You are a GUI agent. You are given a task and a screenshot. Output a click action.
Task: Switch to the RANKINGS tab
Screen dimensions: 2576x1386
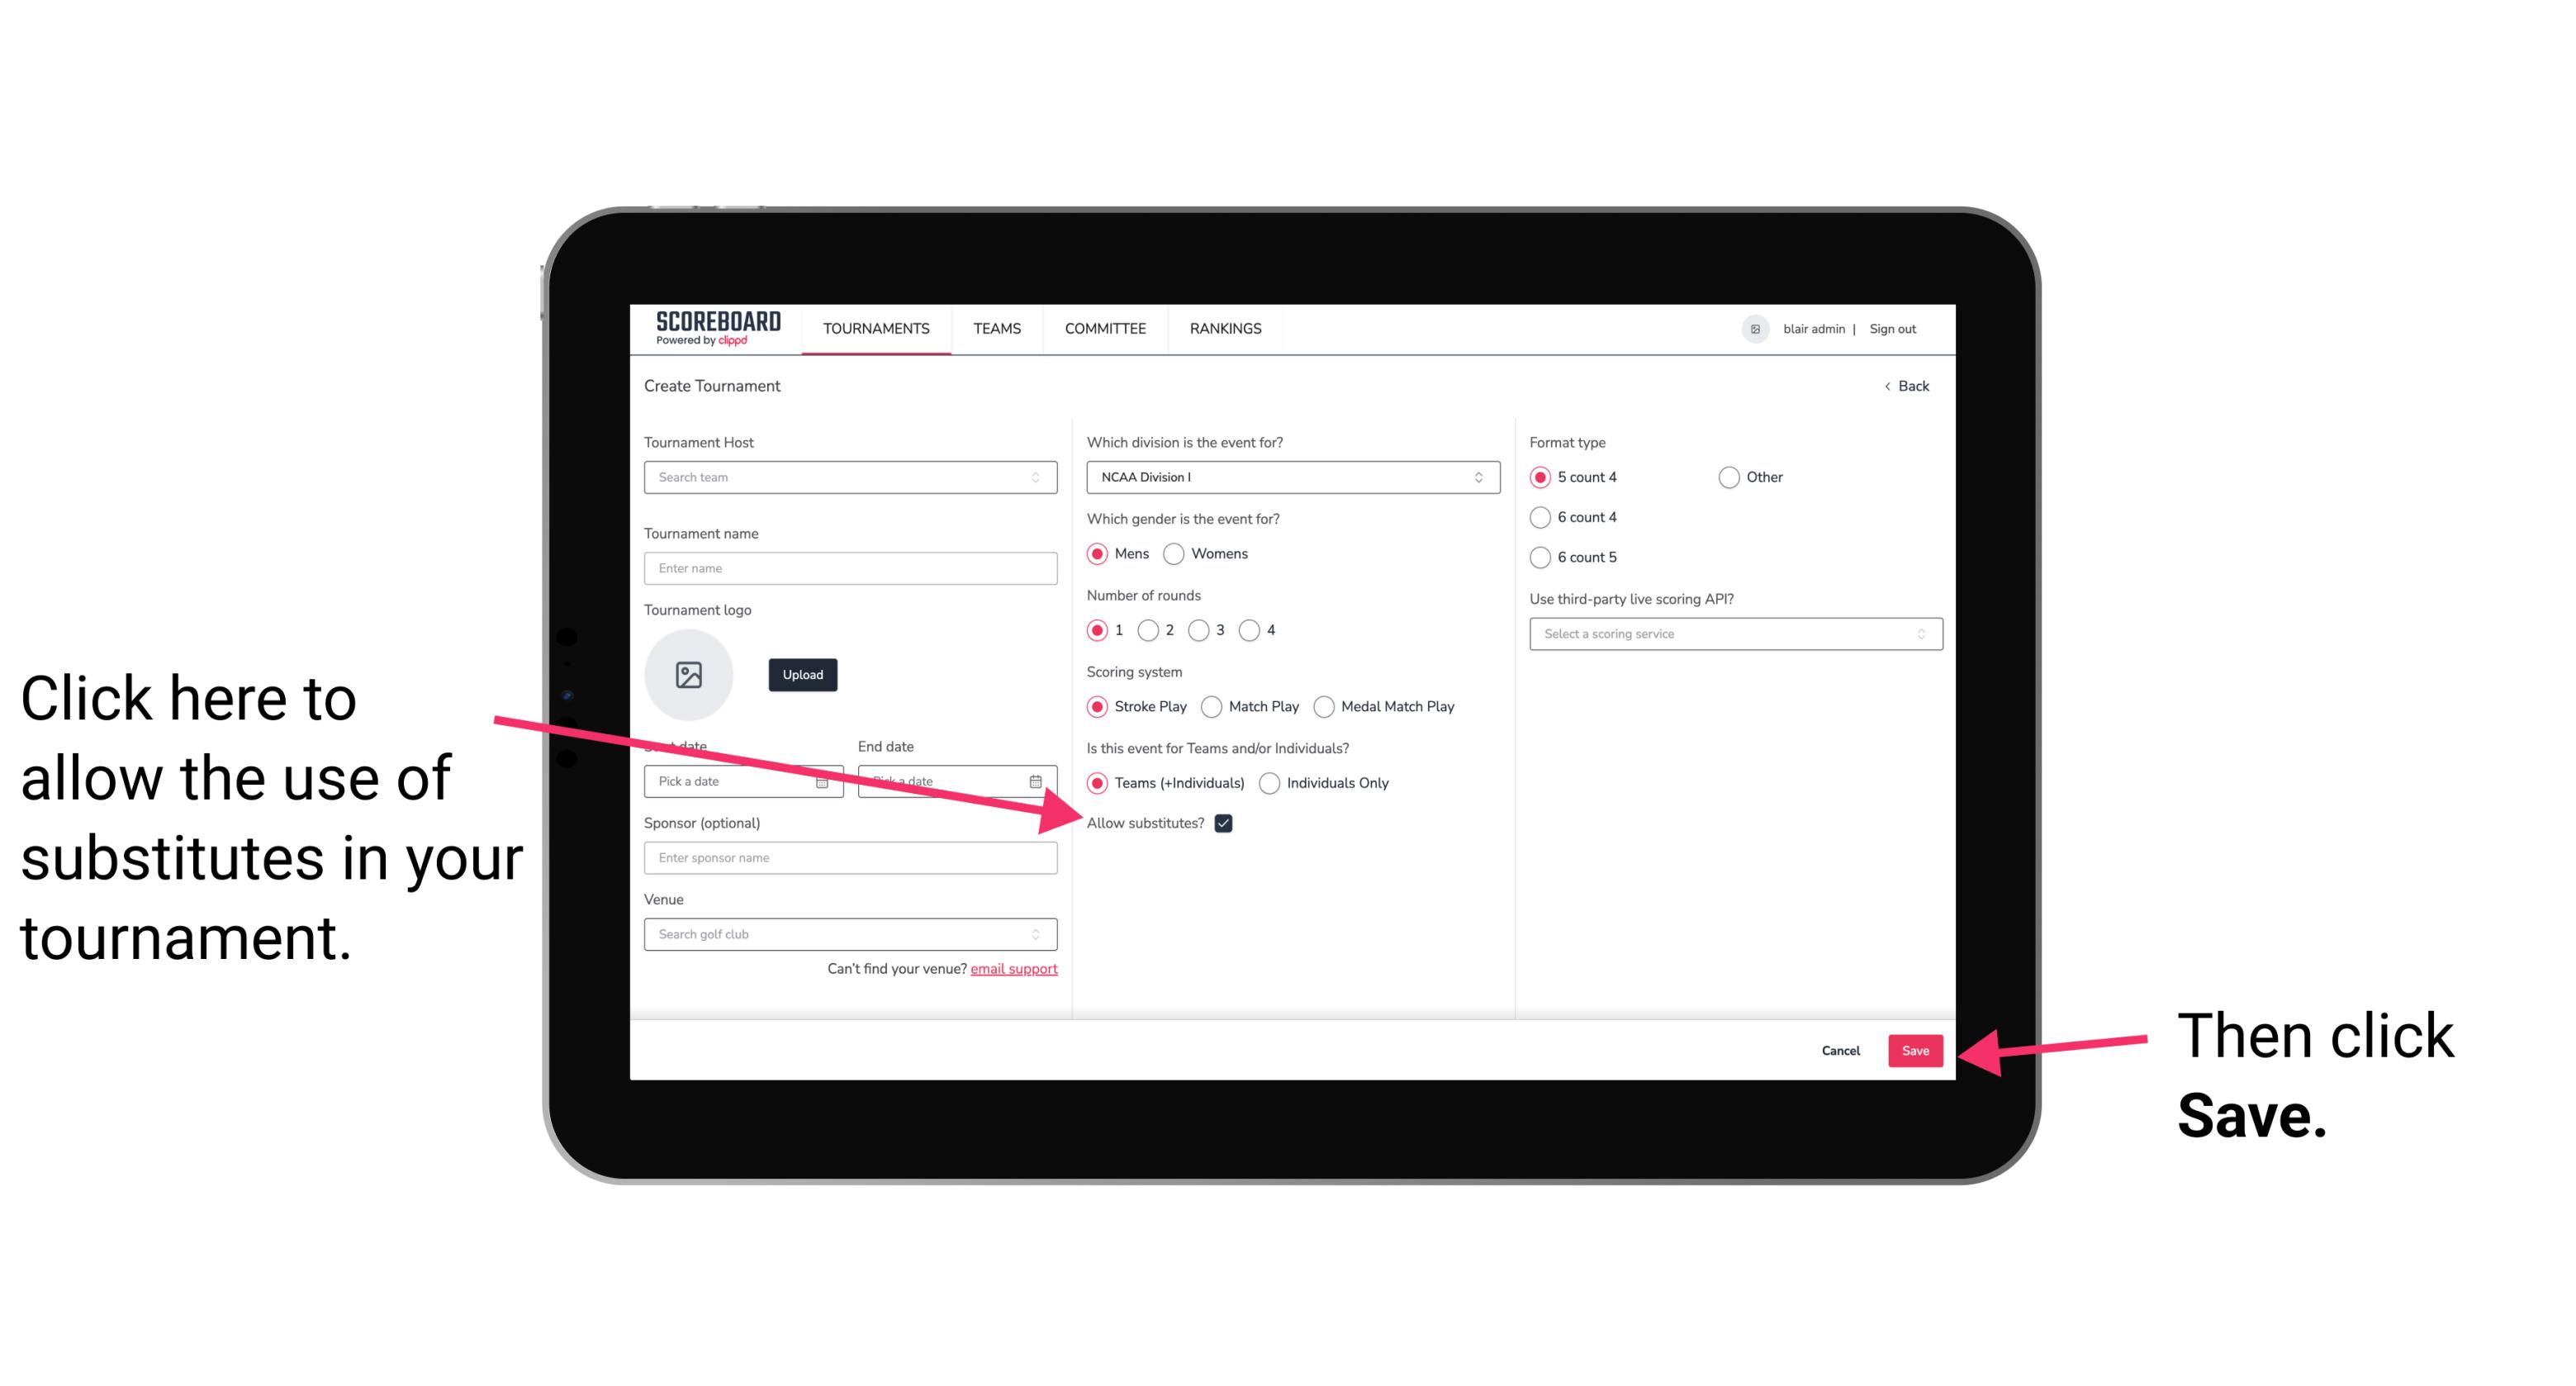(1225, 328)
